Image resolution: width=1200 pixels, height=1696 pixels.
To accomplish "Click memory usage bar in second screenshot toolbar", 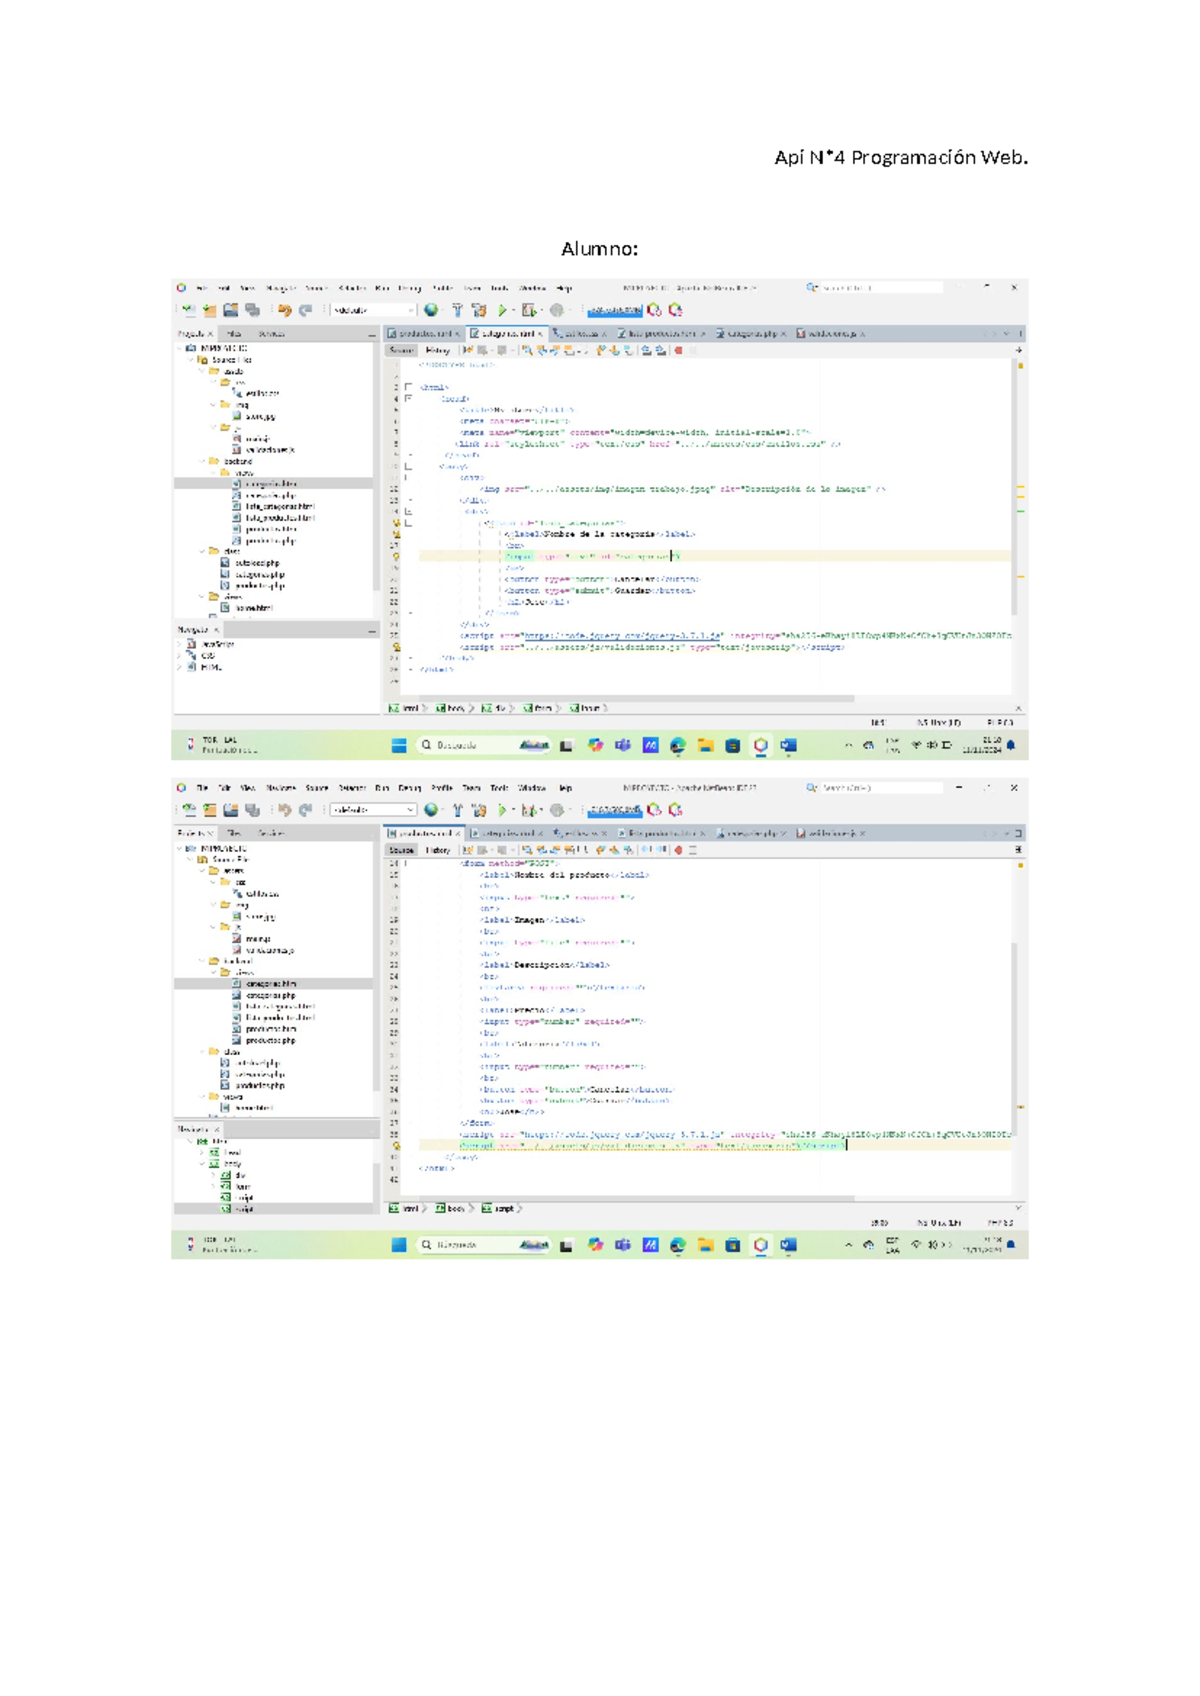I will point(615,810).
